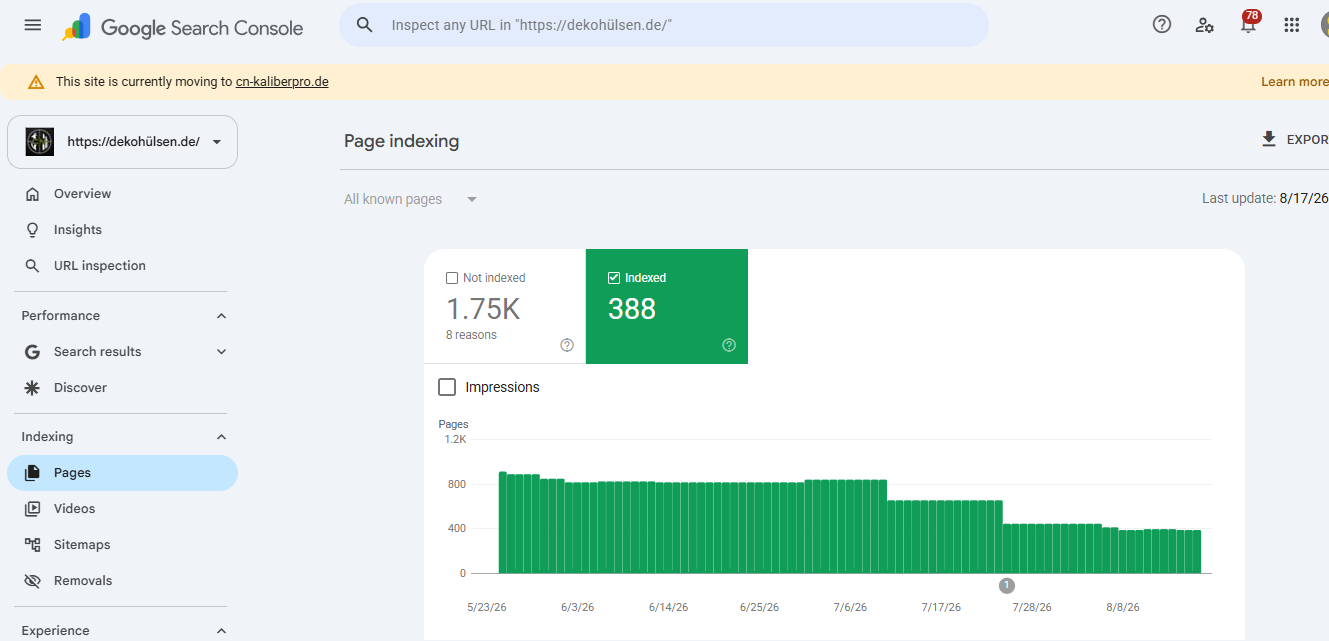1329x641 pixels.
Task: Click Learn more in site move banner
Action: click(1294, 82)
